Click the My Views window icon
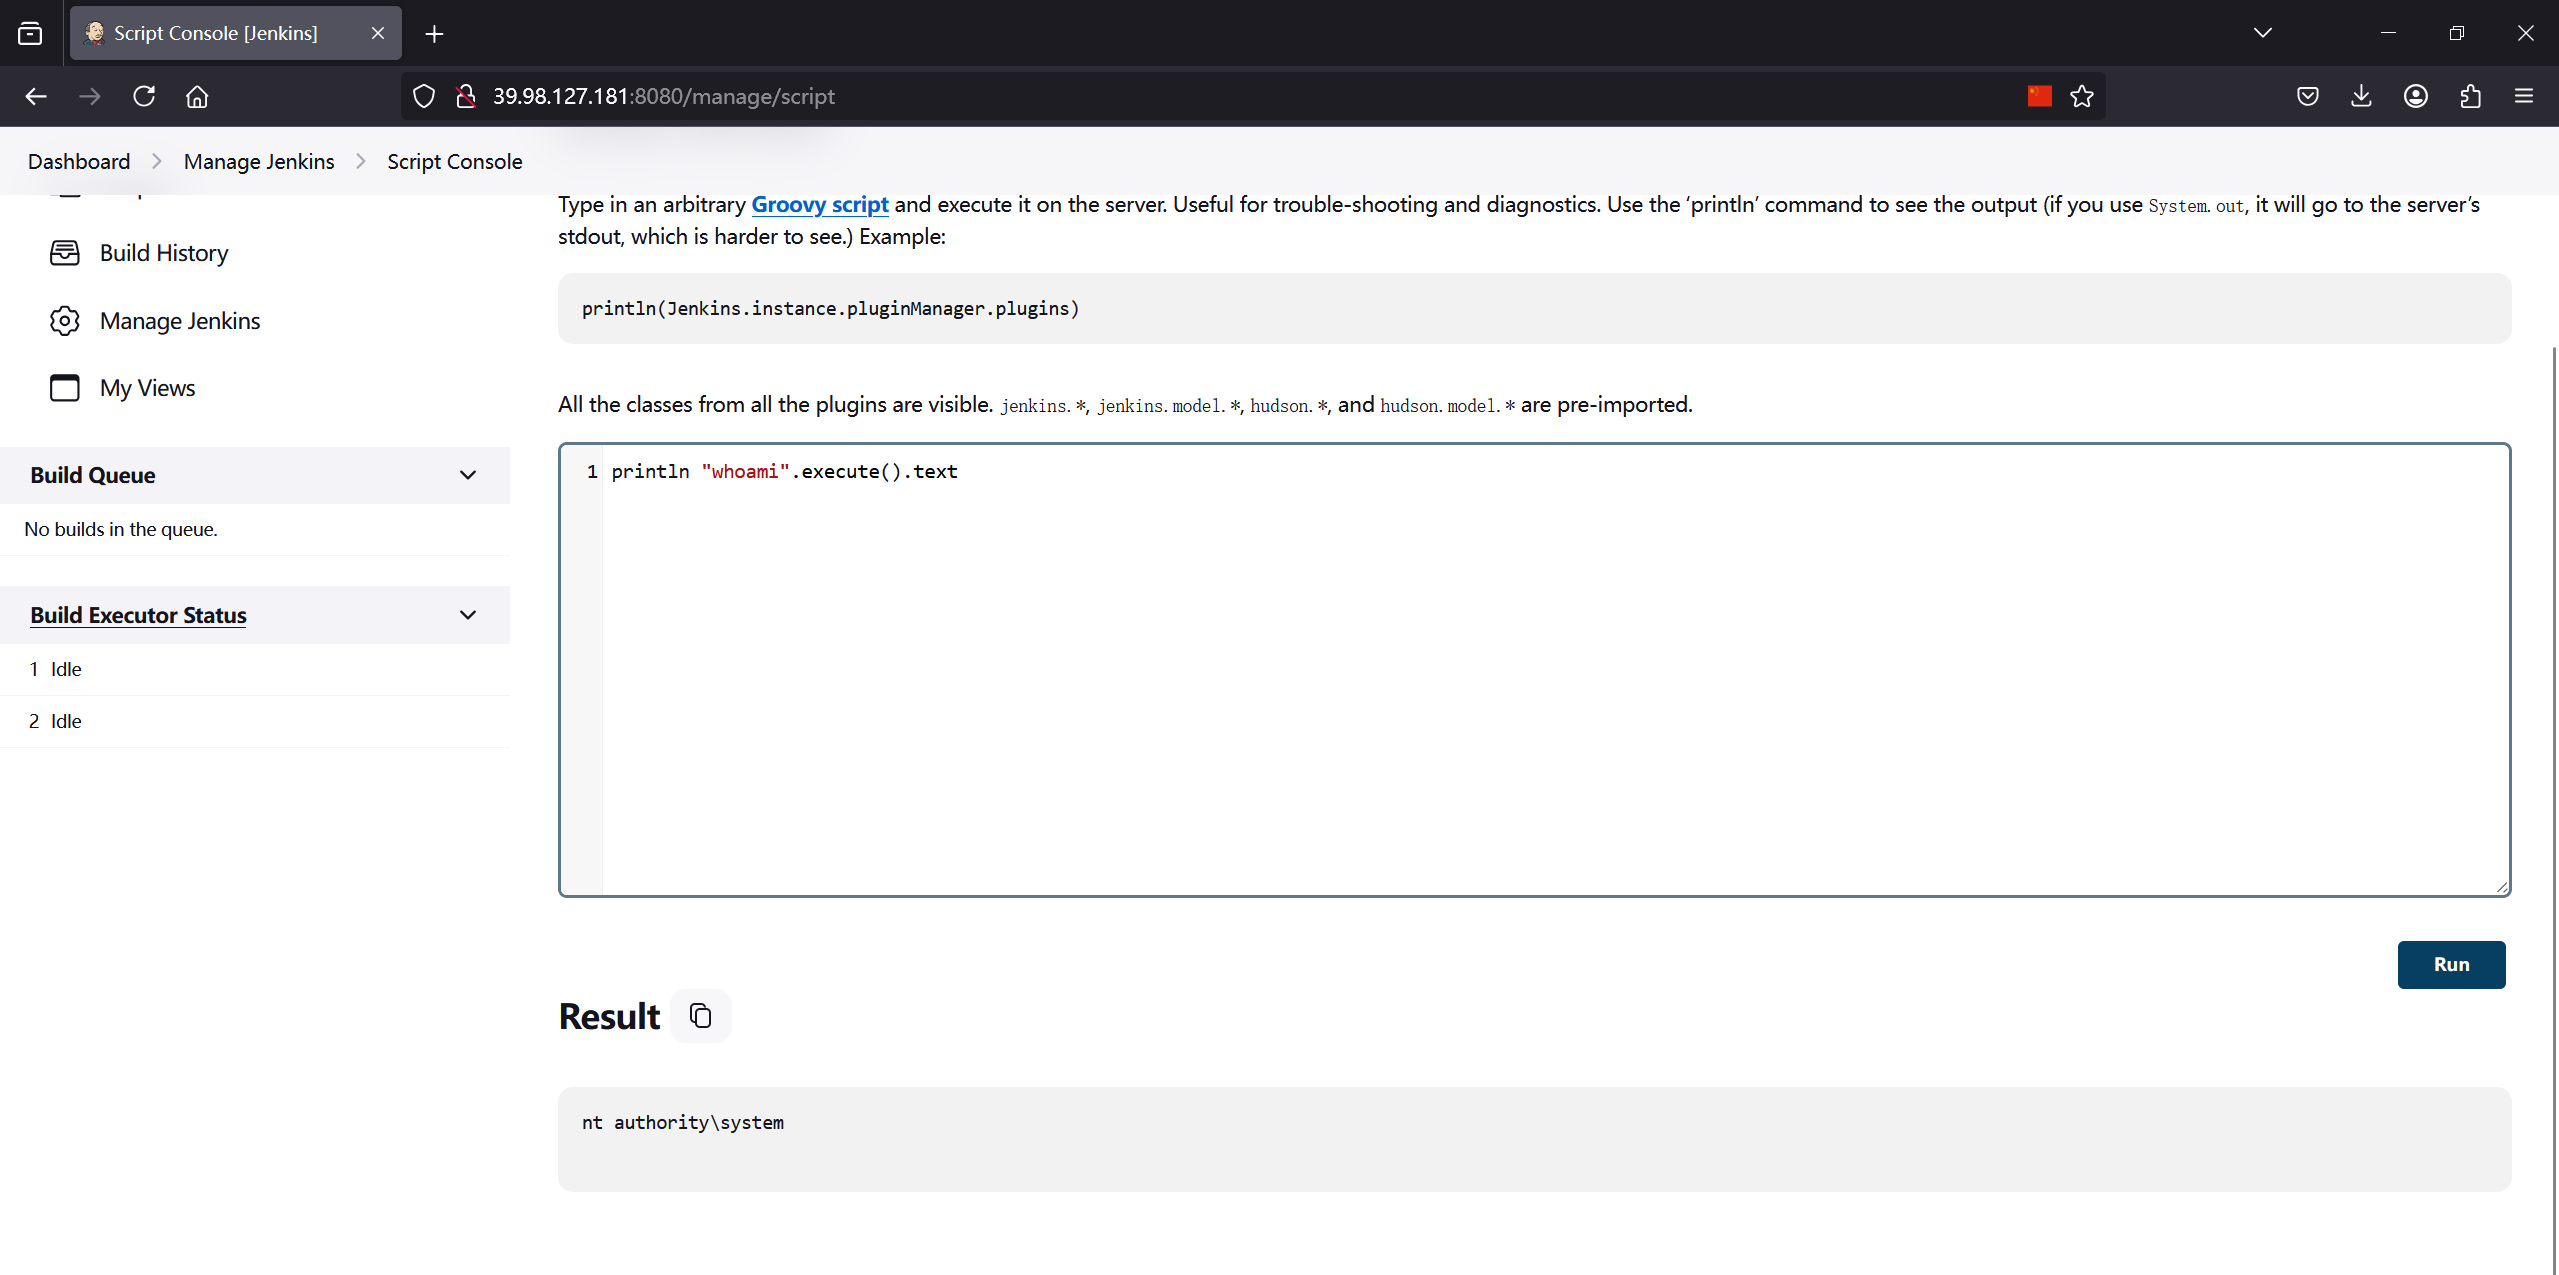2559x1275 pixels. (65, 388)
